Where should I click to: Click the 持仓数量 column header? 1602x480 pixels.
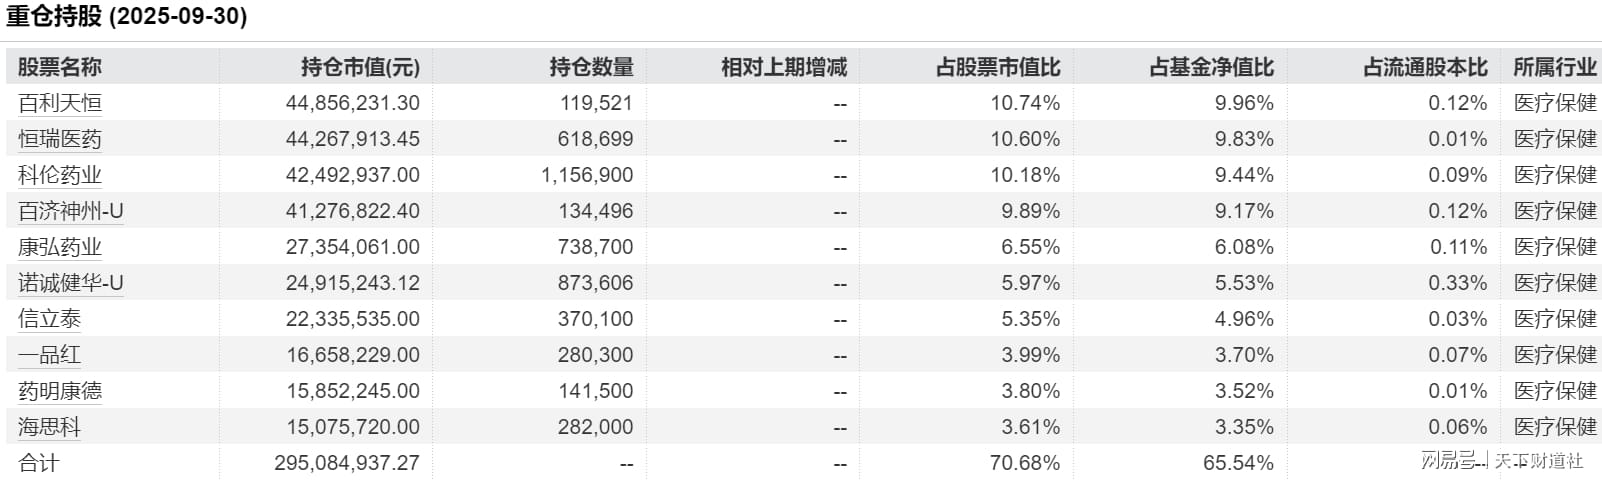tap(591, 67)
